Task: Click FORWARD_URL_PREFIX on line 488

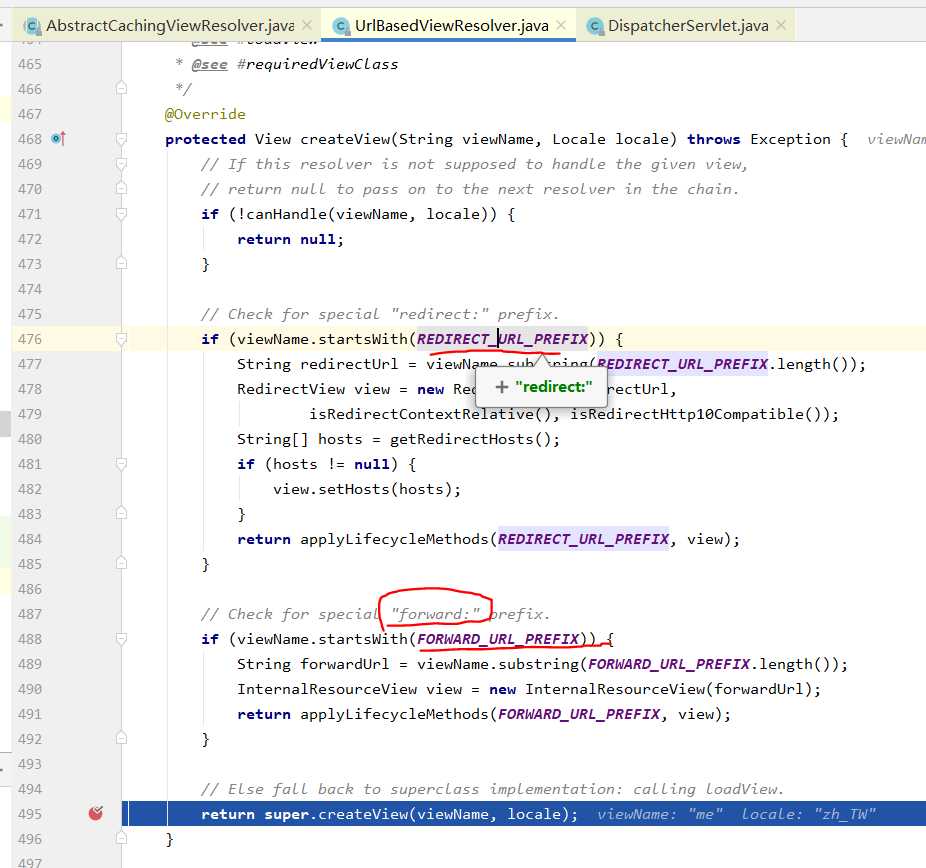Action: (x=498, y=639)
